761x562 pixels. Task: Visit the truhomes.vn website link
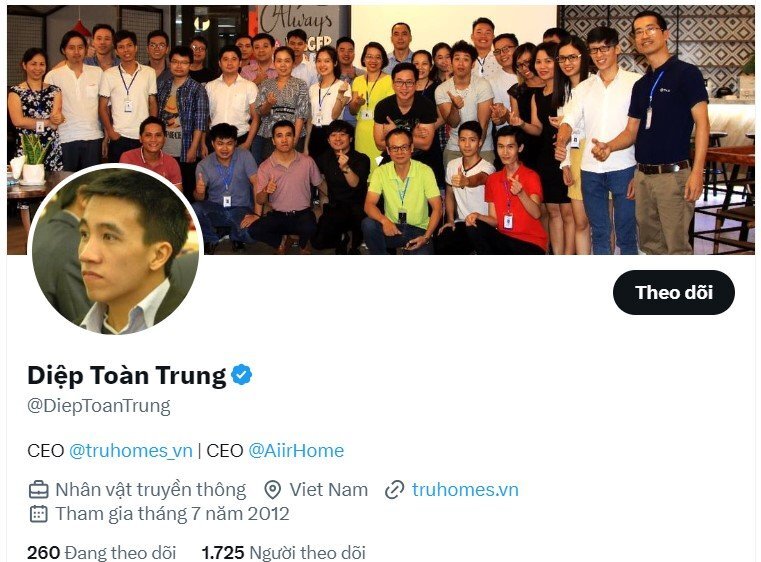(465, 489)
